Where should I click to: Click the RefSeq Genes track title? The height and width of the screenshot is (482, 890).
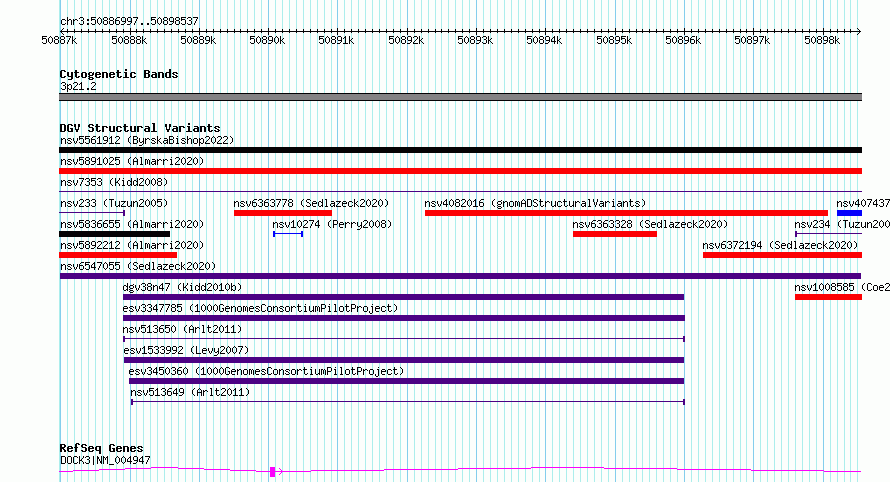pyautogui.click(x=101, y=448)
